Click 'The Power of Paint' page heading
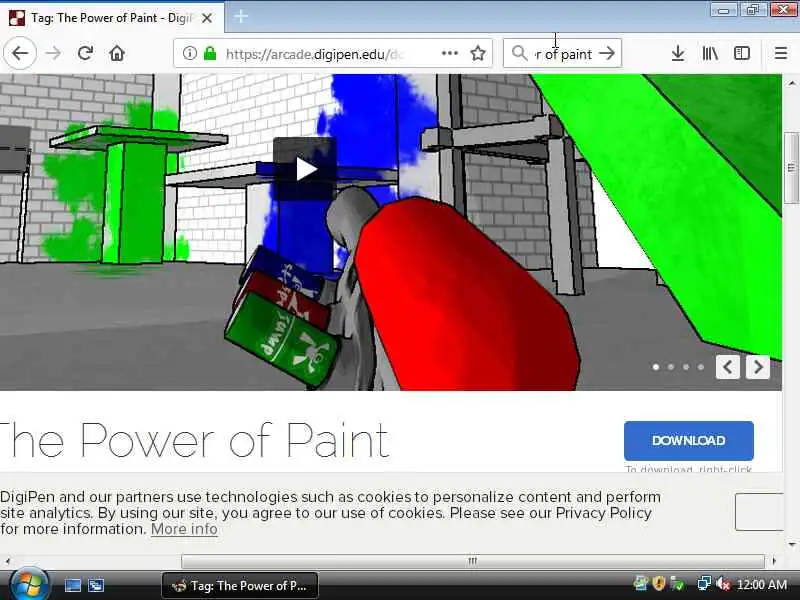This screenshot has height=600, width=800. [194, 440]
